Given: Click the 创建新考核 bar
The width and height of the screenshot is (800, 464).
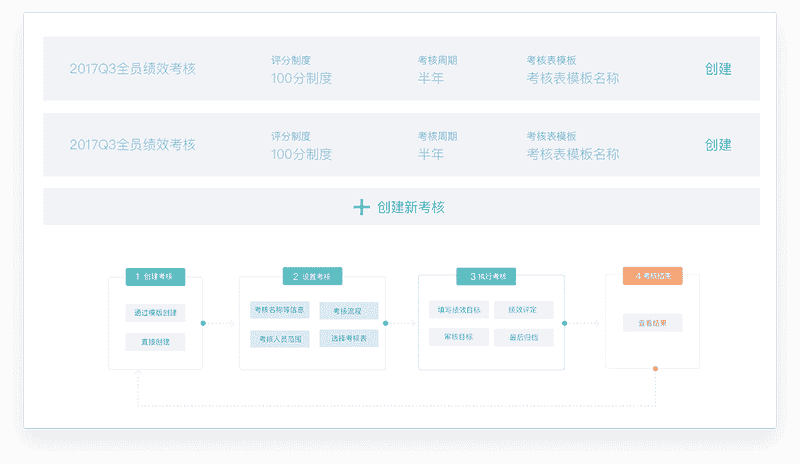Looking at the screenshot, I should coord(401,207).
